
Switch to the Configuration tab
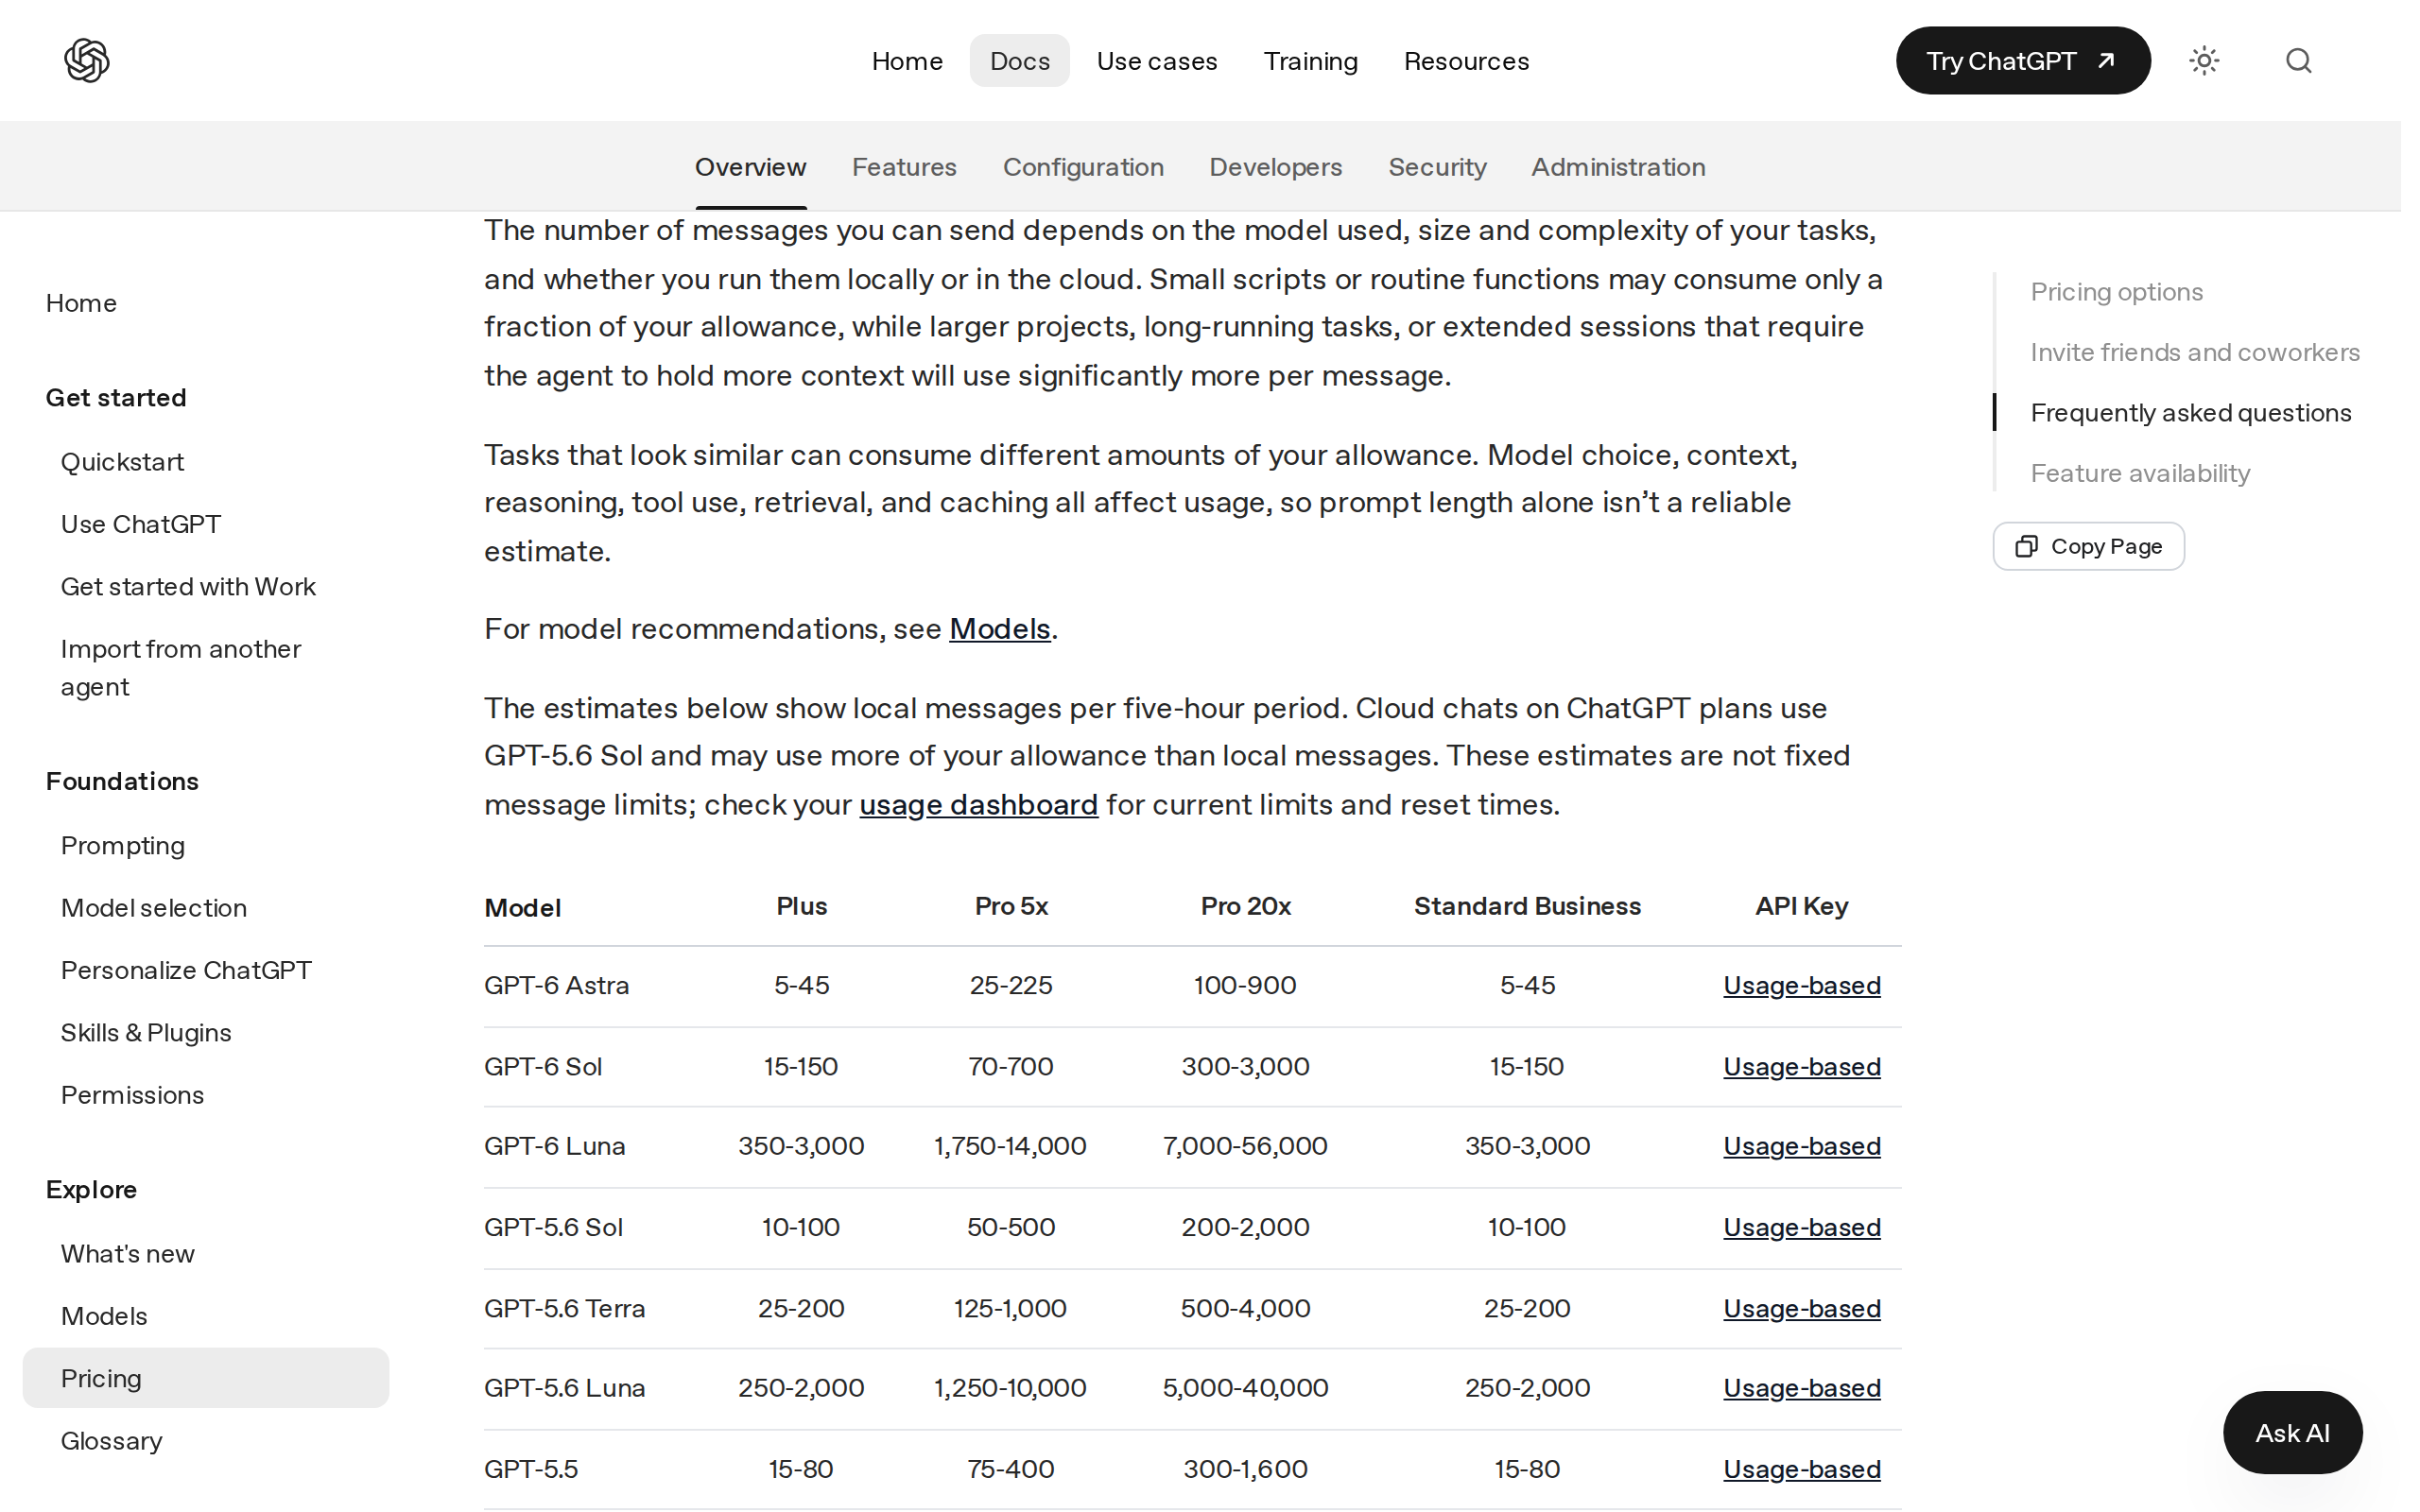[1083, 167]
